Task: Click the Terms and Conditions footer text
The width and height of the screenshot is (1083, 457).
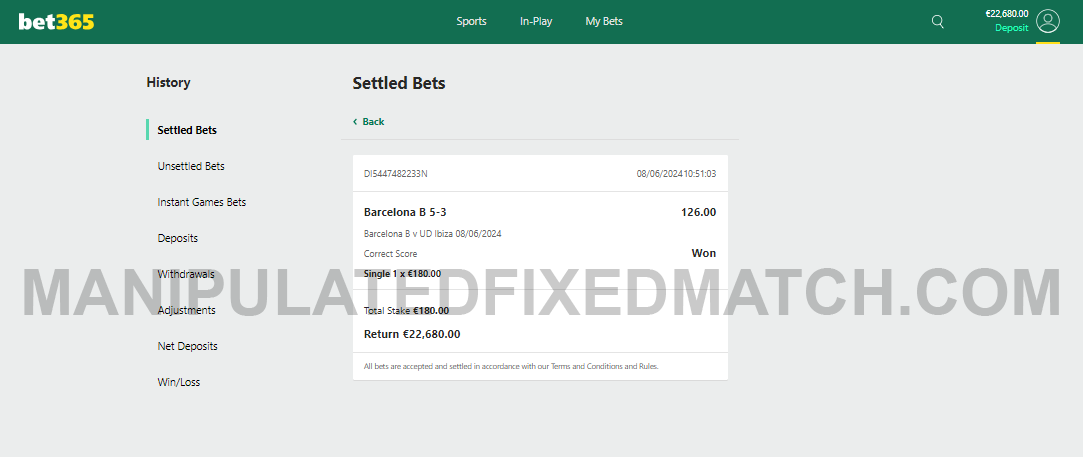Action: [591, 367]
